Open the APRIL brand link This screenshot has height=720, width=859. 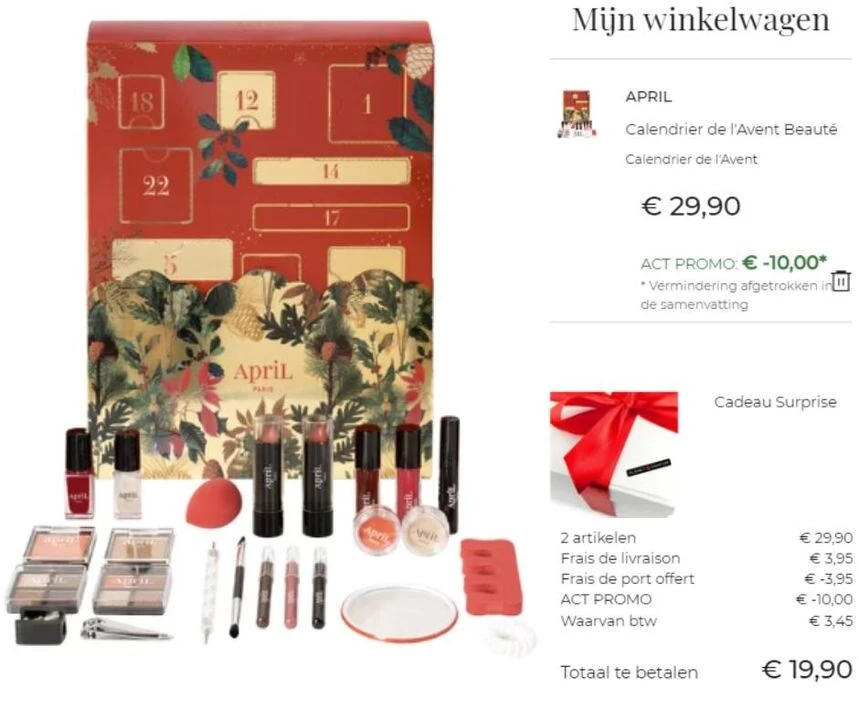coord(648,96)
